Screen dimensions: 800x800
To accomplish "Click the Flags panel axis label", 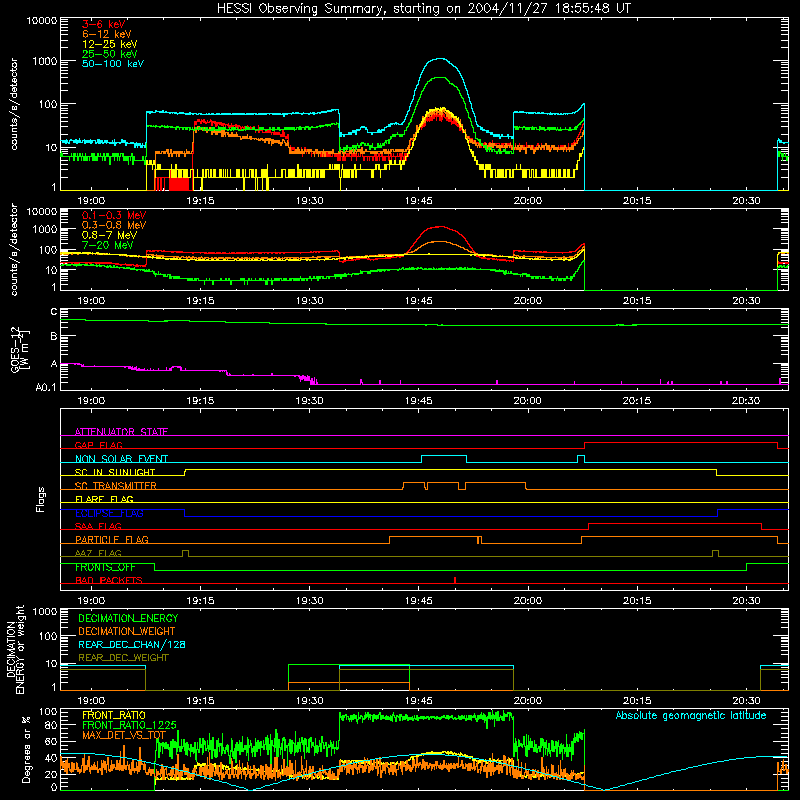I will click(x=41, y=499).
